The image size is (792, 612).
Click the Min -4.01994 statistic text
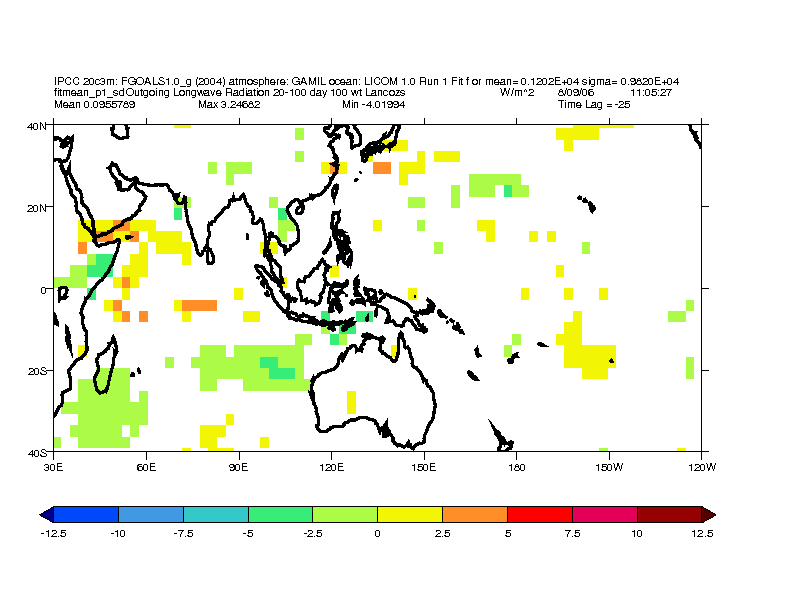[373, 104]
